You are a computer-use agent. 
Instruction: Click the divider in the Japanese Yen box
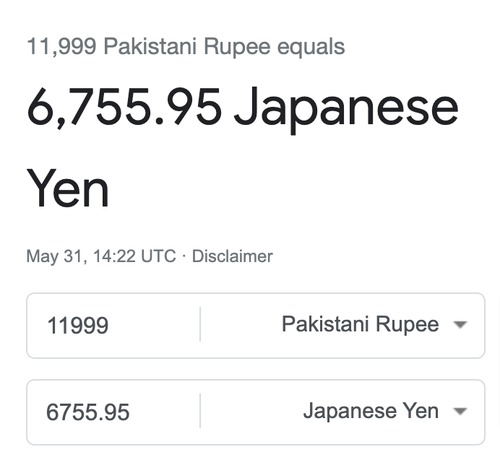[x=200, y=411]
